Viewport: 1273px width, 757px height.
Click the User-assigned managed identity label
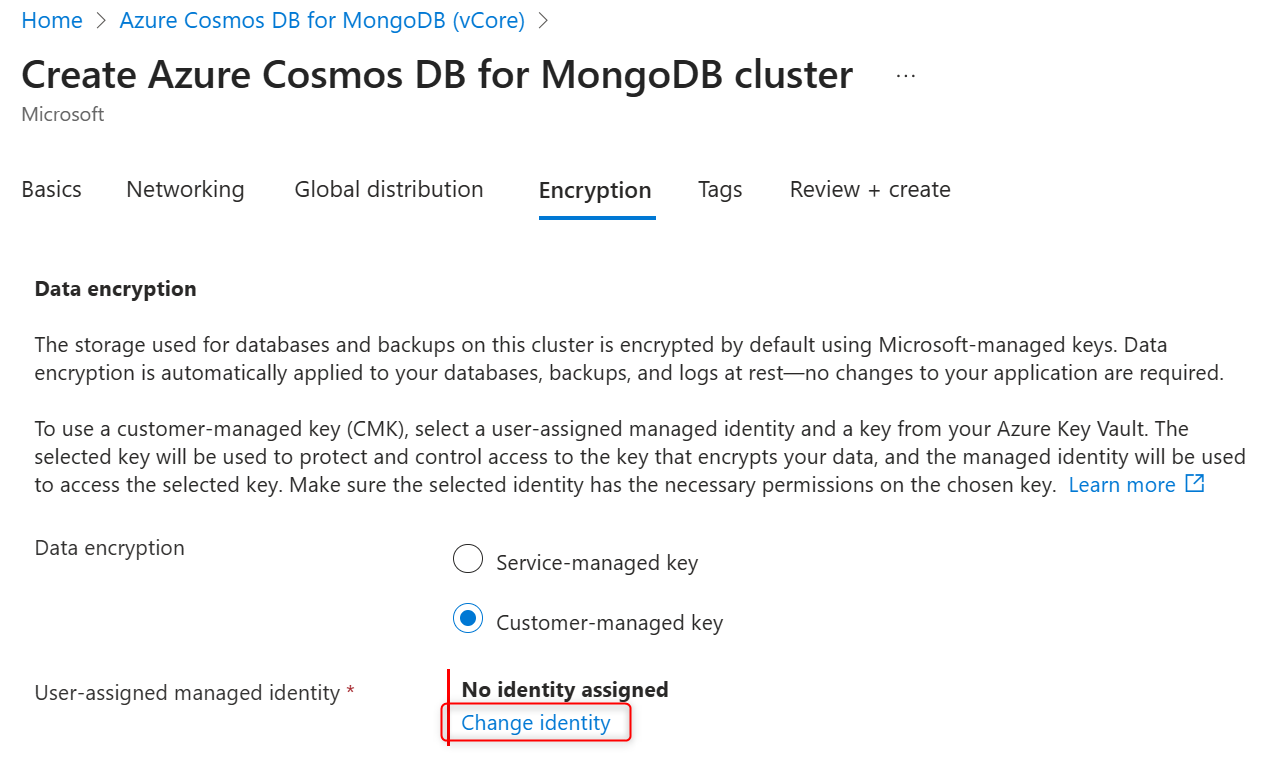tap(187, 693)
